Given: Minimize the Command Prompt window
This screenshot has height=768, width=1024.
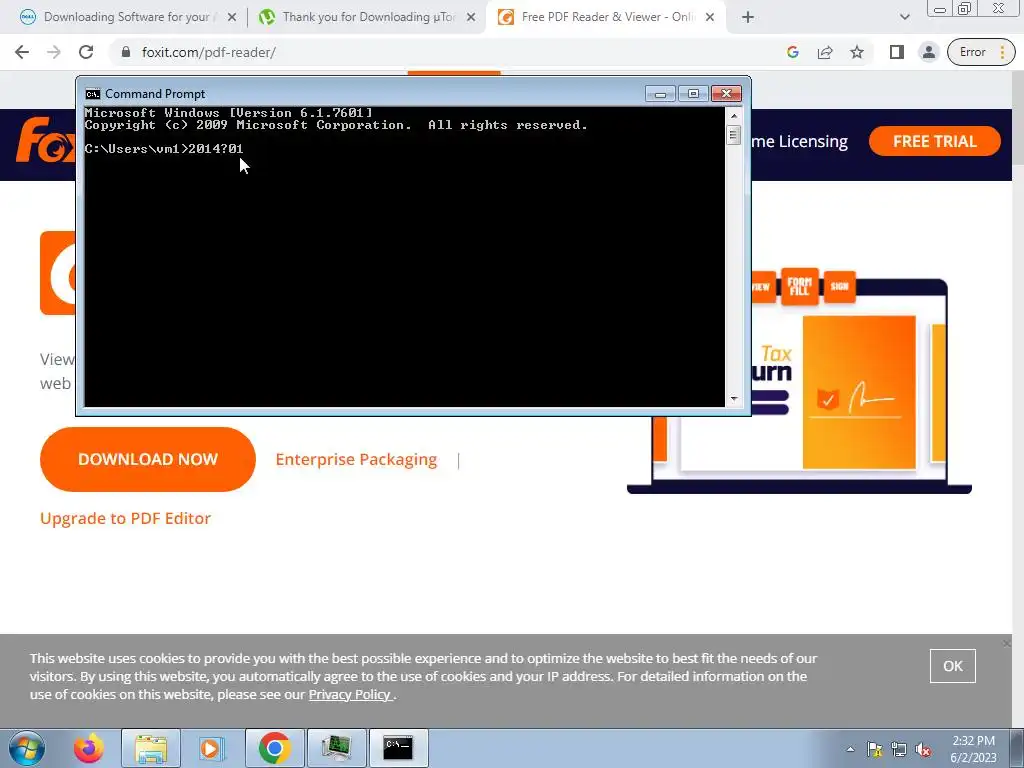Looking at the screenshot, I should click(x=660, y=94).
